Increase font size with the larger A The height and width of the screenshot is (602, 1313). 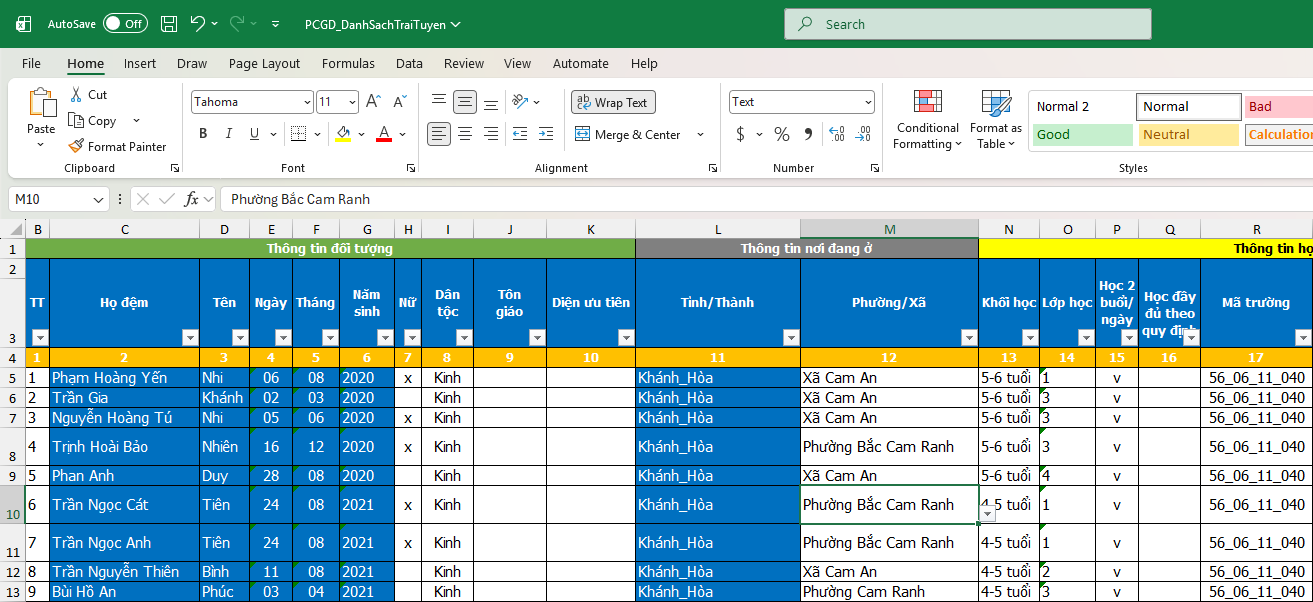coord(373,102)
